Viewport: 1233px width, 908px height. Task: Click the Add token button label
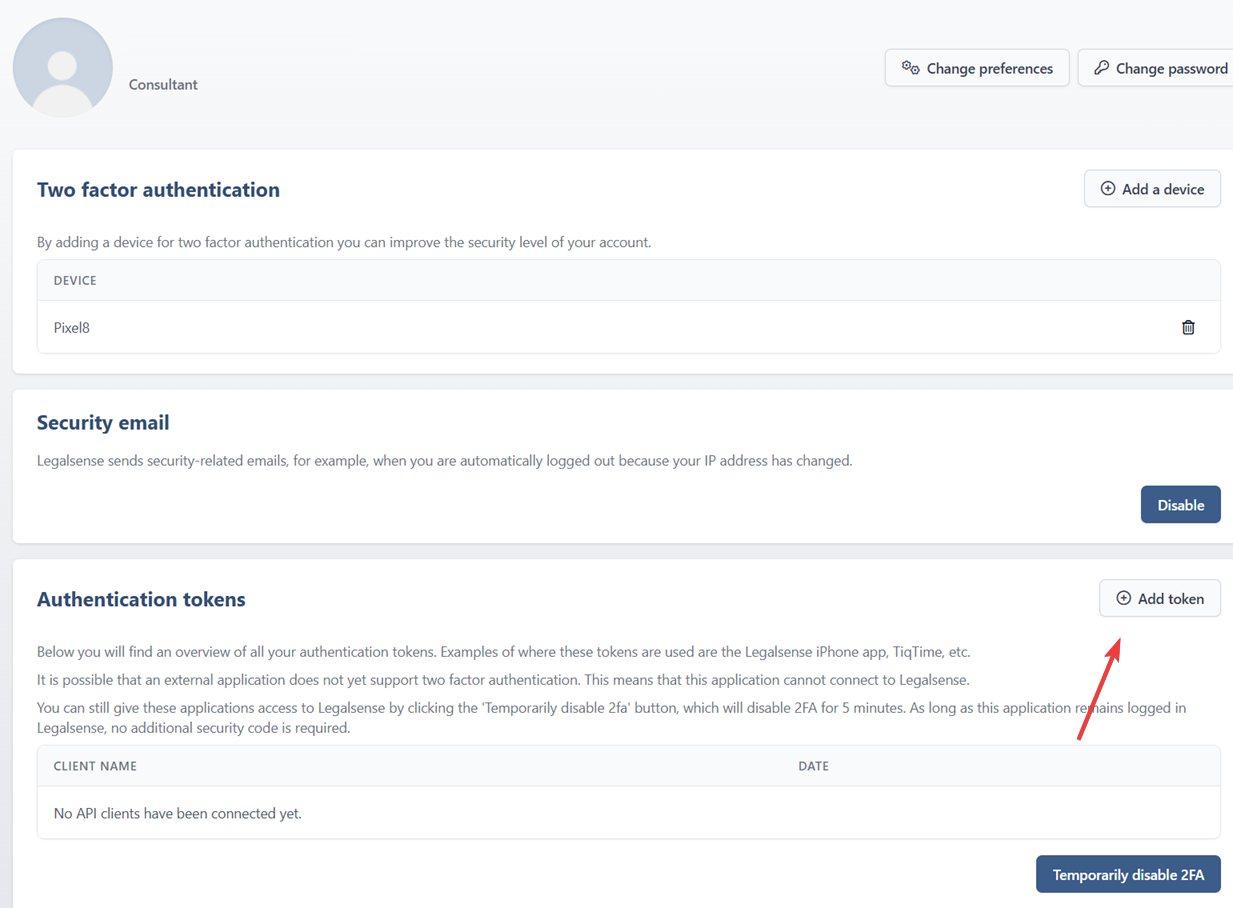(1171, 598)
